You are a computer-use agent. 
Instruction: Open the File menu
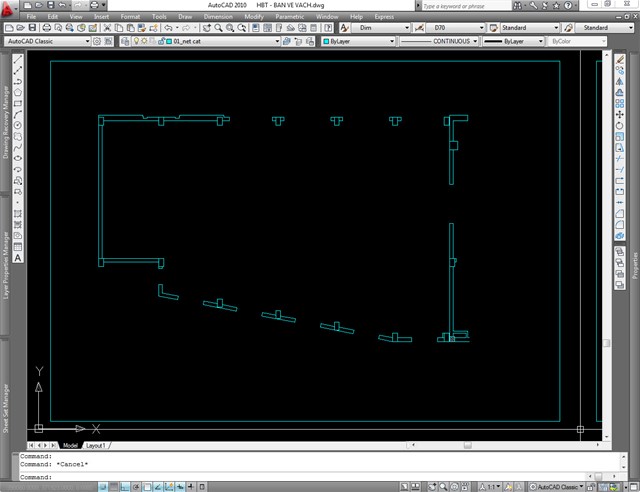tap(31, 17)
